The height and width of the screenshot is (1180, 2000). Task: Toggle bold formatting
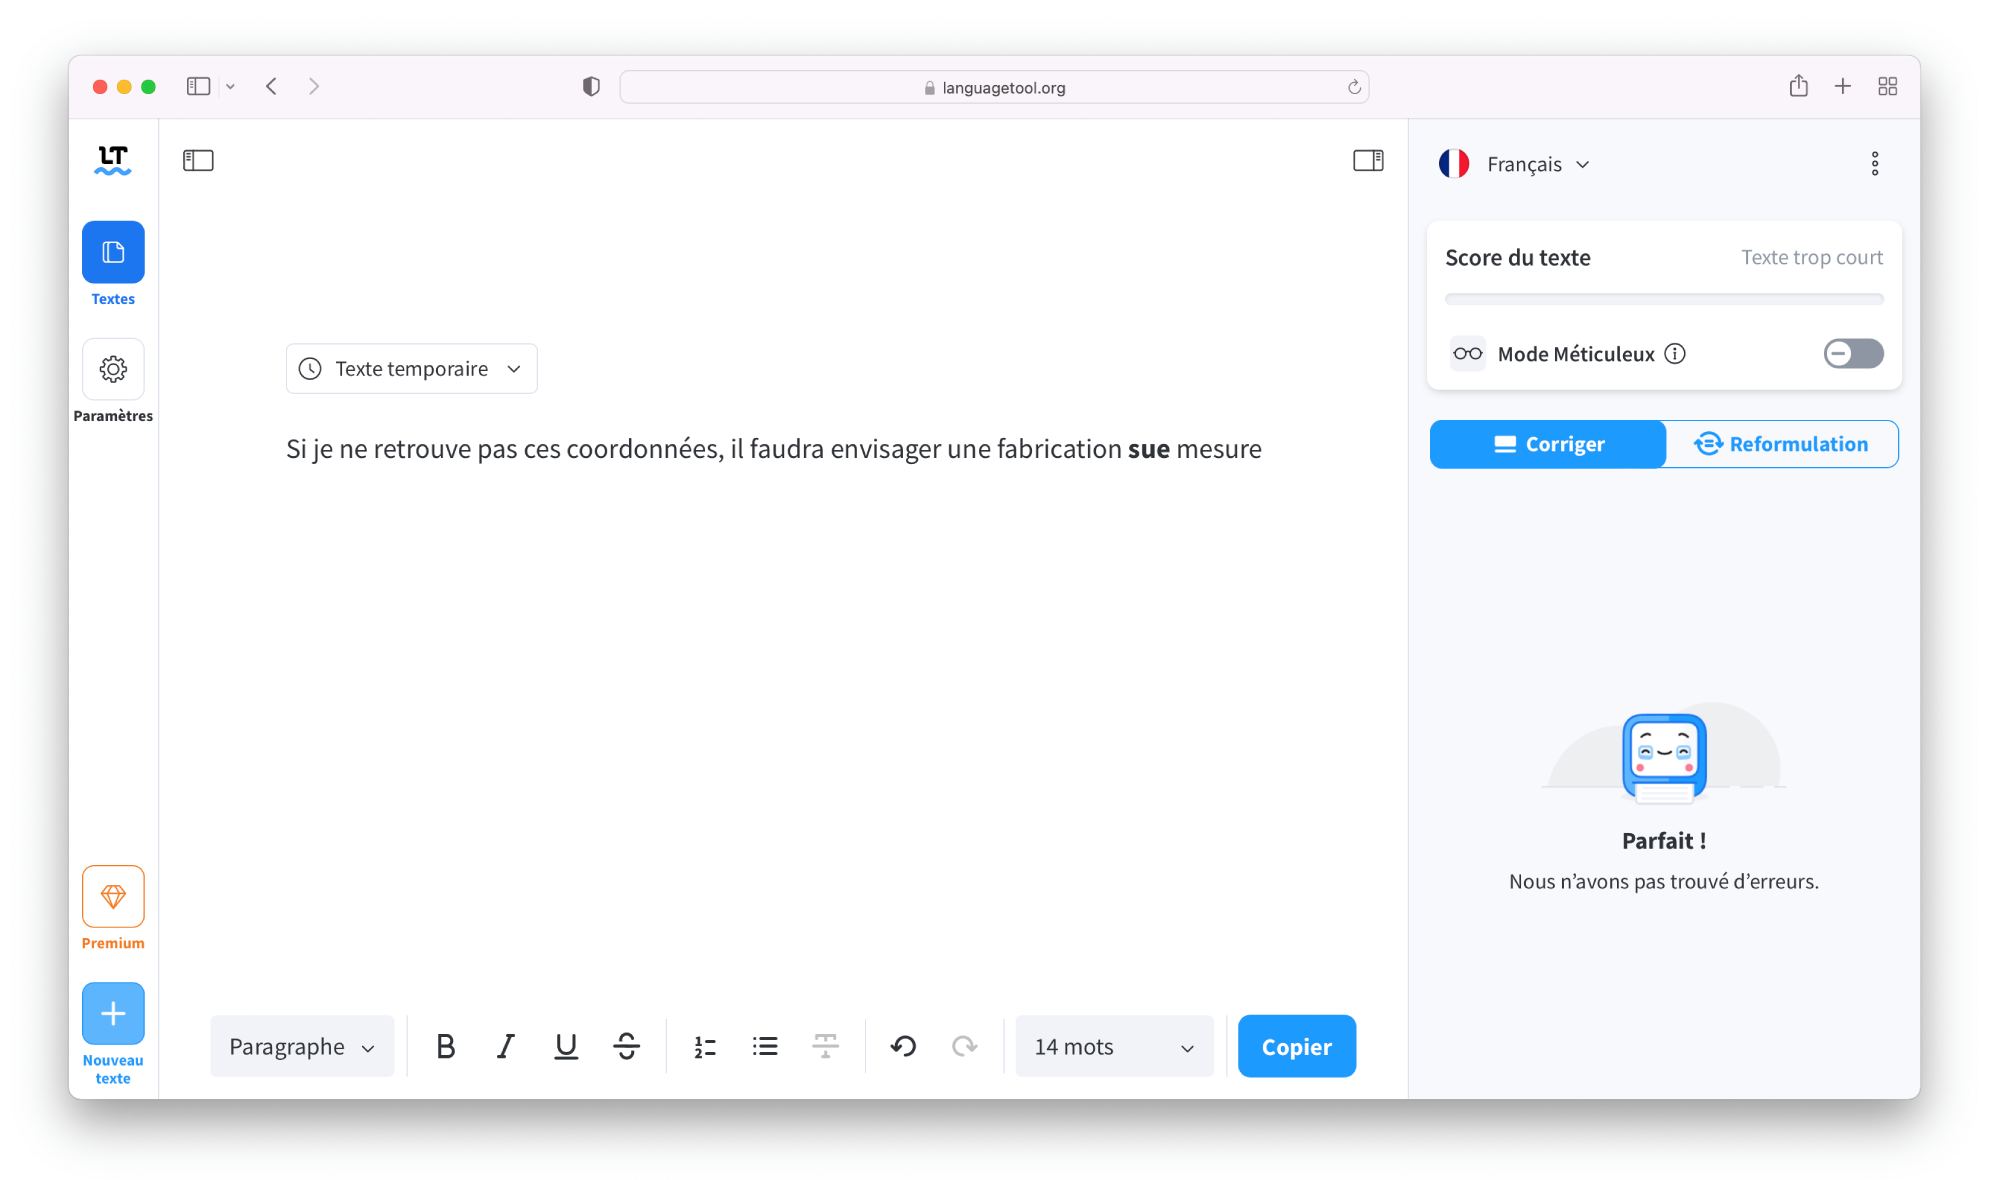(446, 1046)
